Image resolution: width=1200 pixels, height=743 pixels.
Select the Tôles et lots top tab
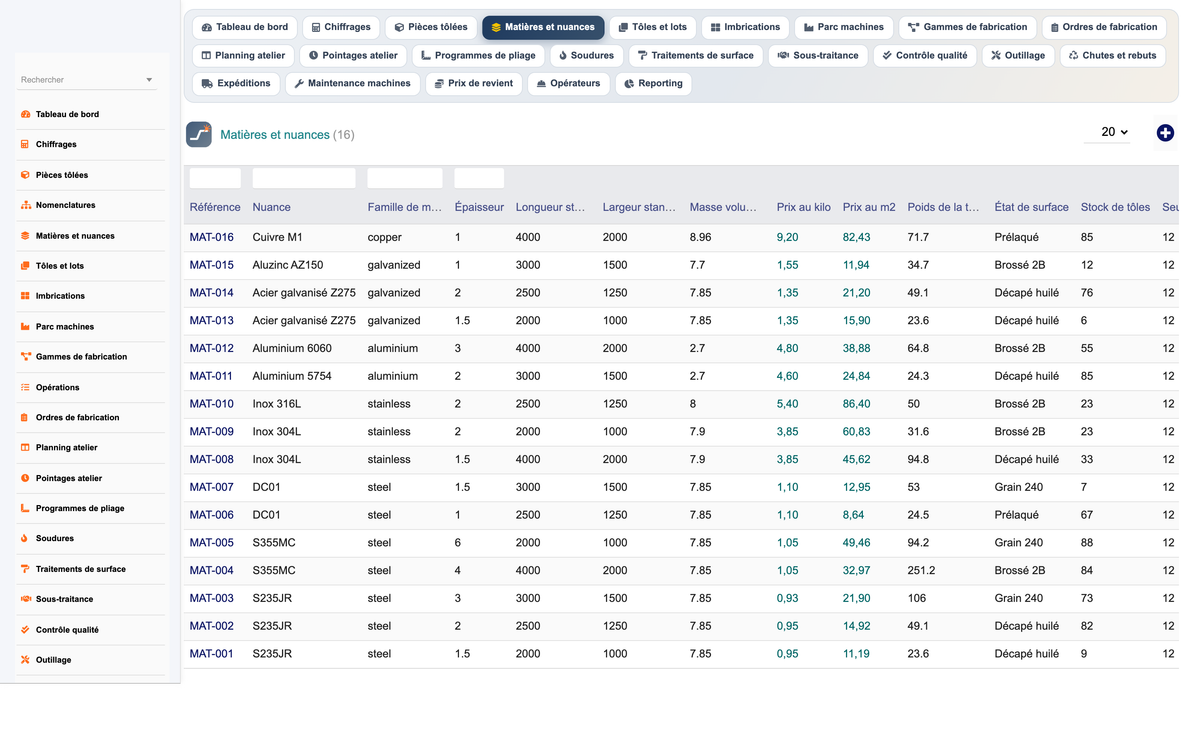(652, 28)
